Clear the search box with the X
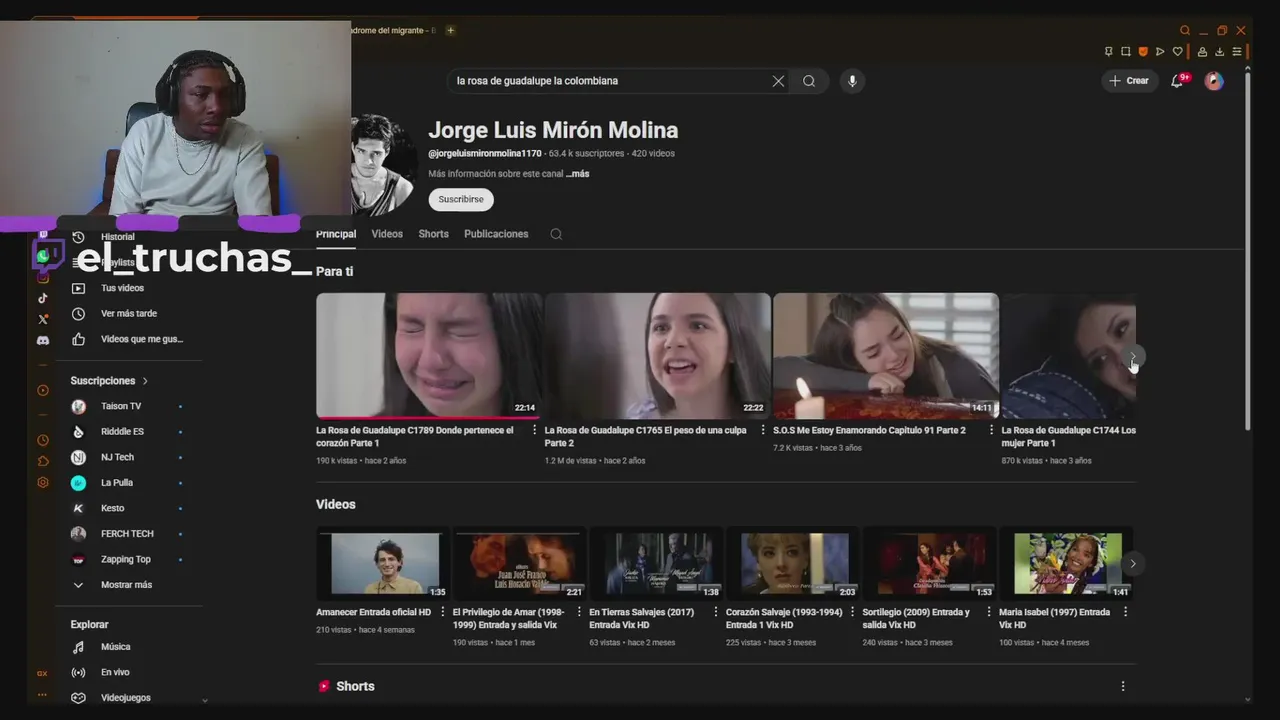 [x=778, y=81]
